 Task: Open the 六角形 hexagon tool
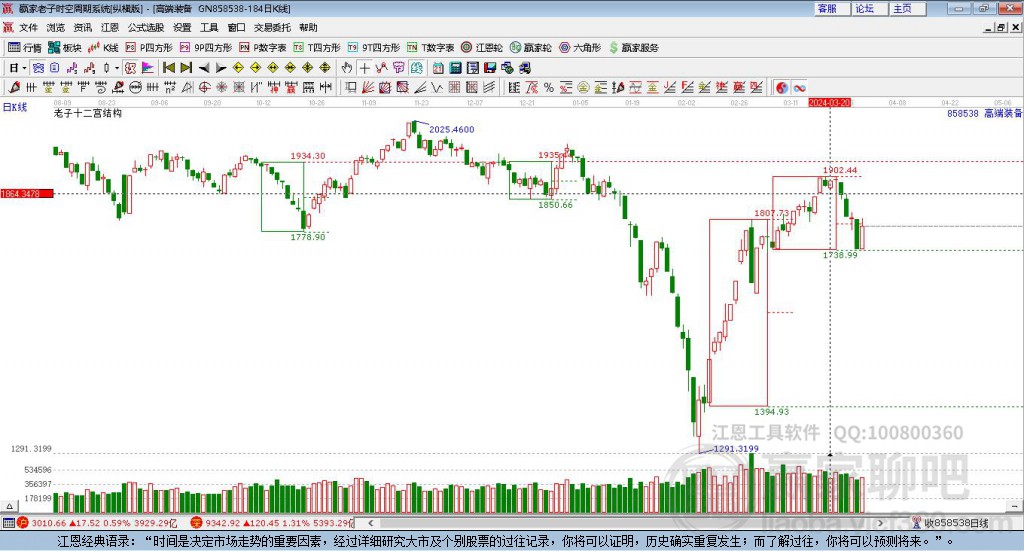580,48
